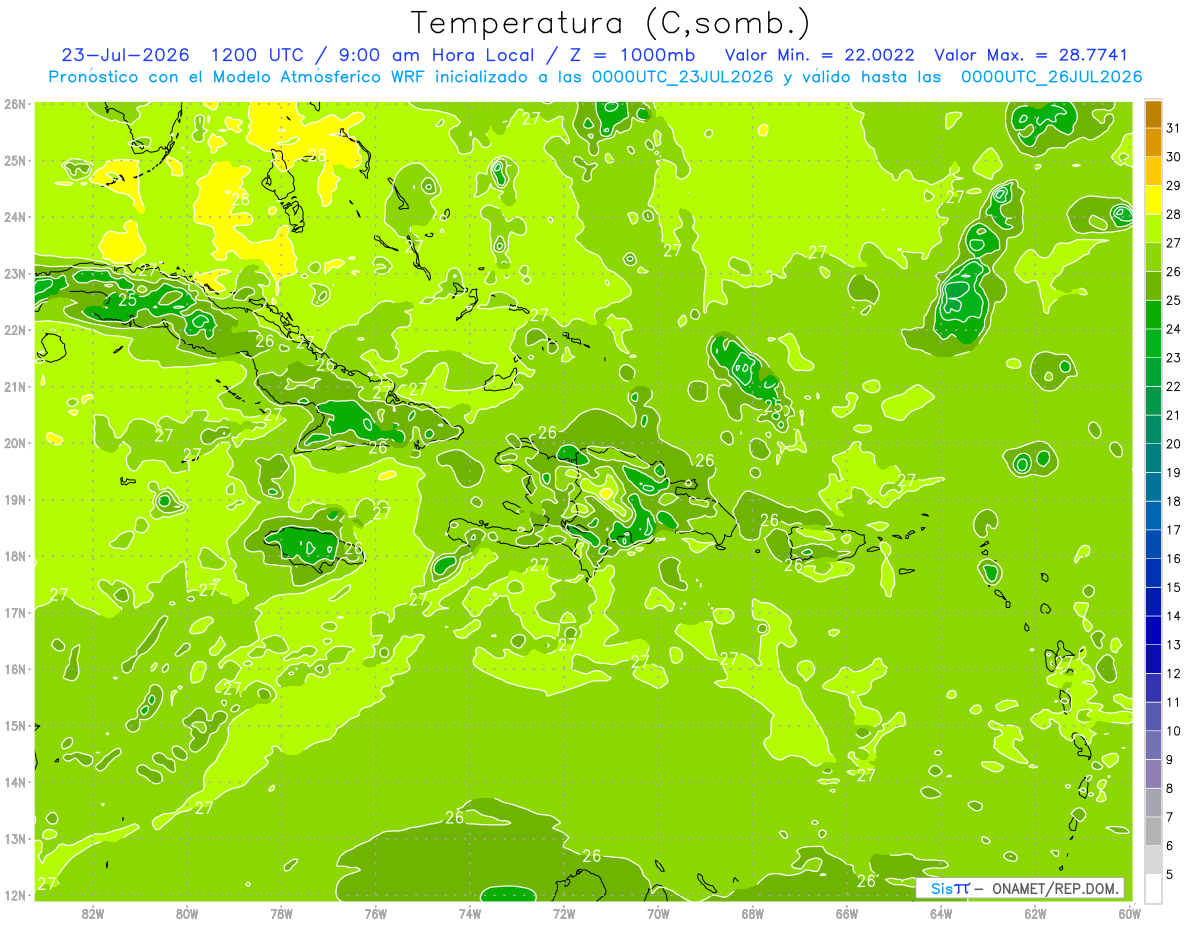Click '0000UTC_26JUL2026' valid-until time text
1200x927 pixels.
1051,77
